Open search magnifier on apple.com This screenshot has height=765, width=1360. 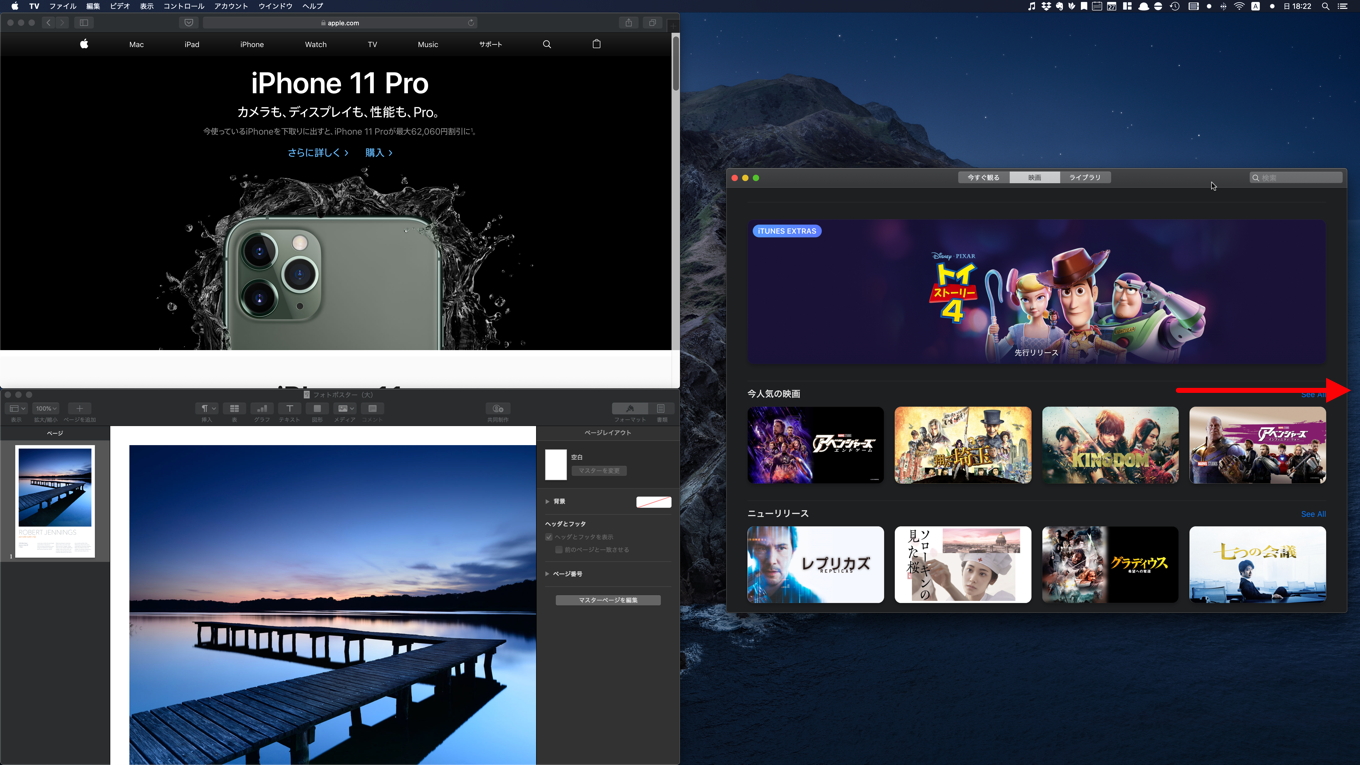tap(547, 44)
